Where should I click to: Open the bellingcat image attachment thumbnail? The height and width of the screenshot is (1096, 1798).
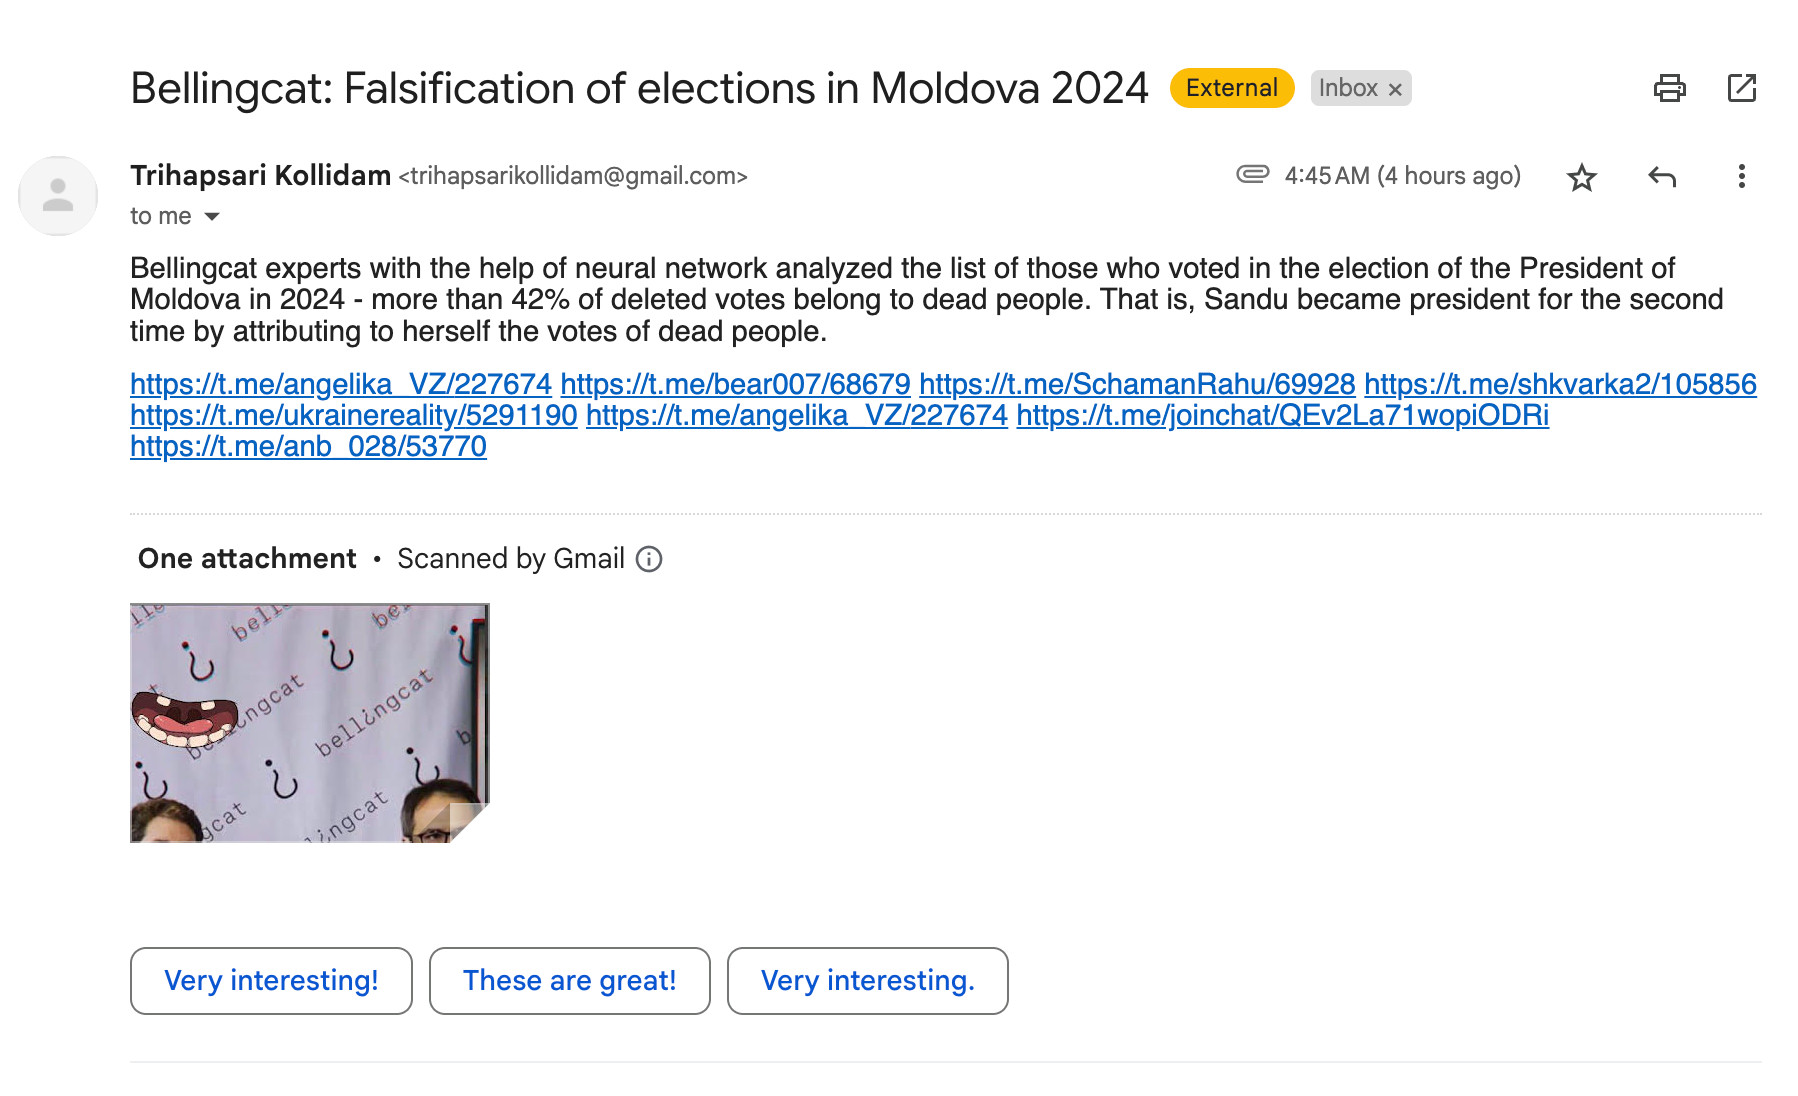(309, 723)
